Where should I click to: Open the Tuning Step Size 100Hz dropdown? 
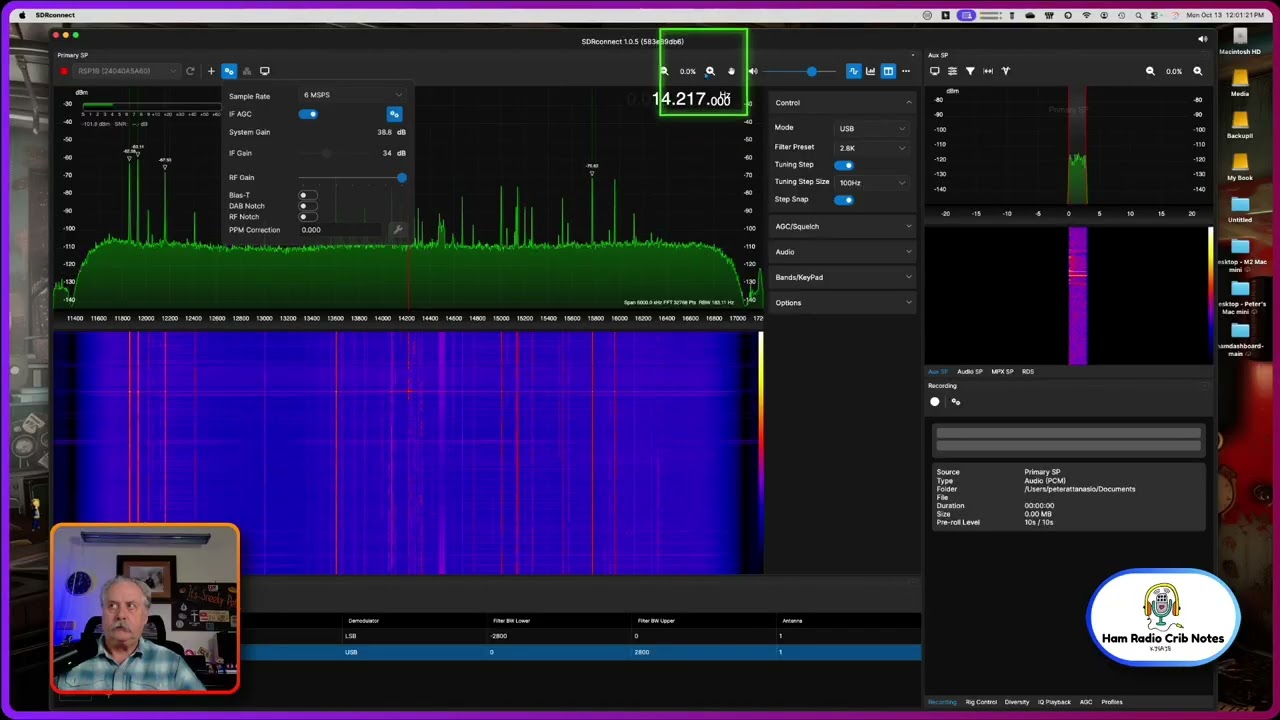point(872,183)
